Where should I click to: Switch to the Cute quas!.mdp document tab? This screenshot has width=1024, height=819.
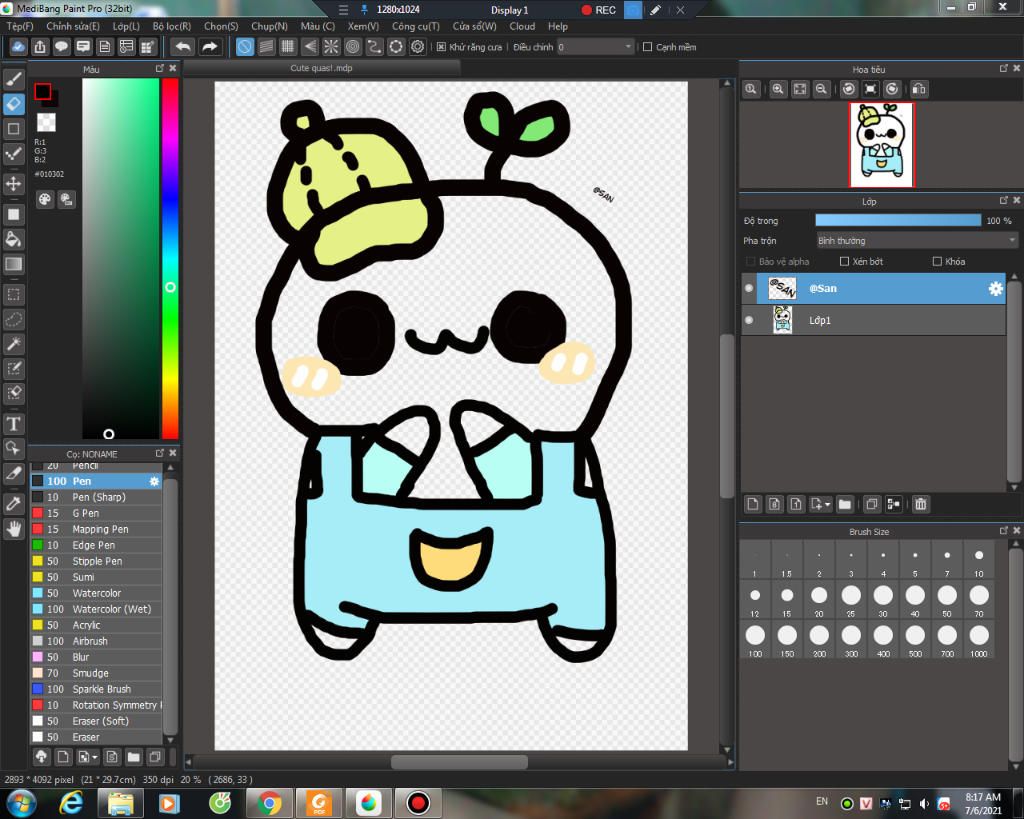click(x=321, y=68)
